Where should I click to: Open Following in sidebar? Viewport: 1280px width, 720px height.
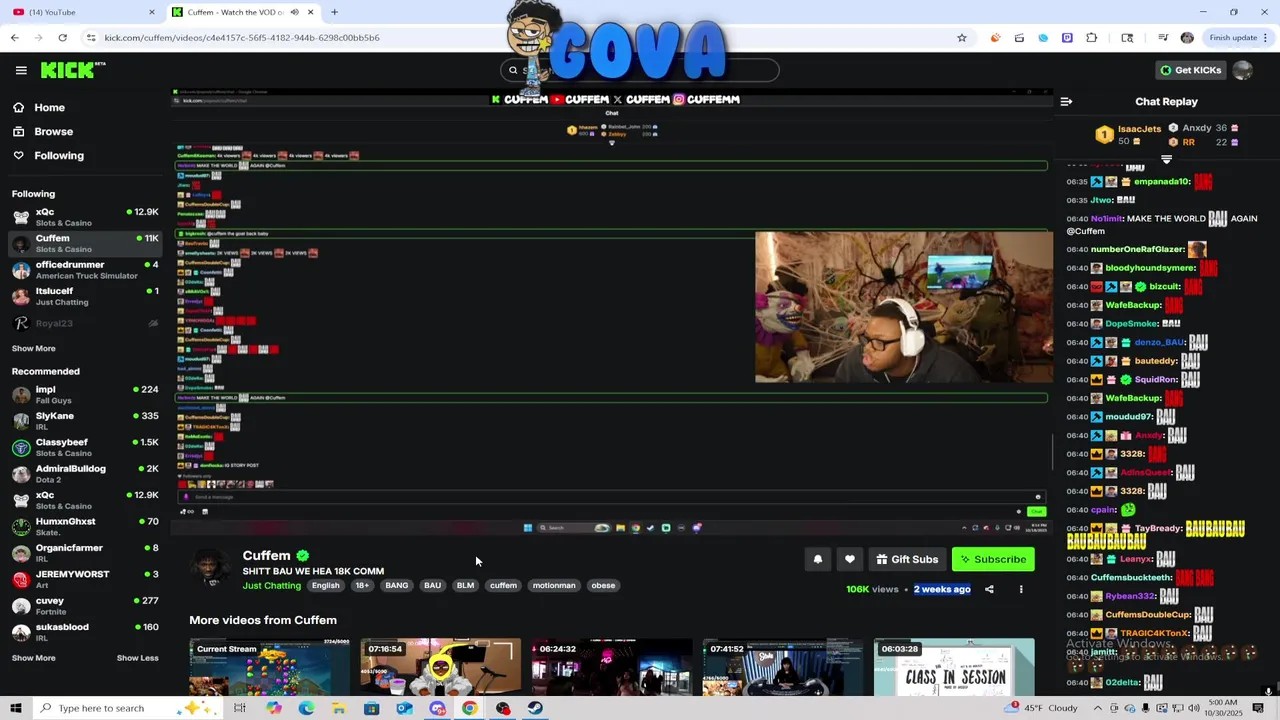pyautogui.click(x=59, y=155)
